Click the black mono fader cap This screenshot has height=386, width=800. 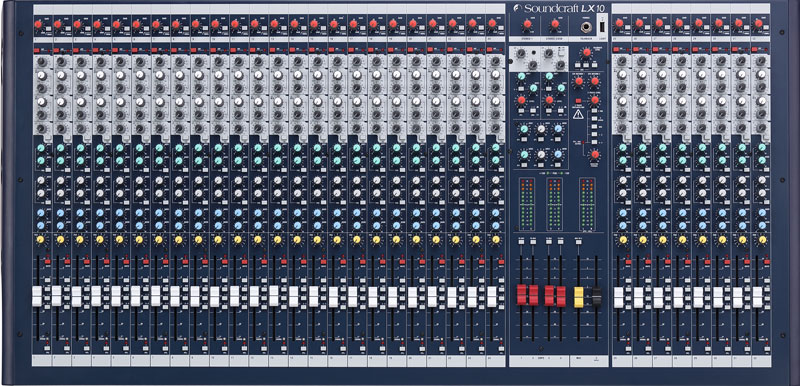point(596,297)
